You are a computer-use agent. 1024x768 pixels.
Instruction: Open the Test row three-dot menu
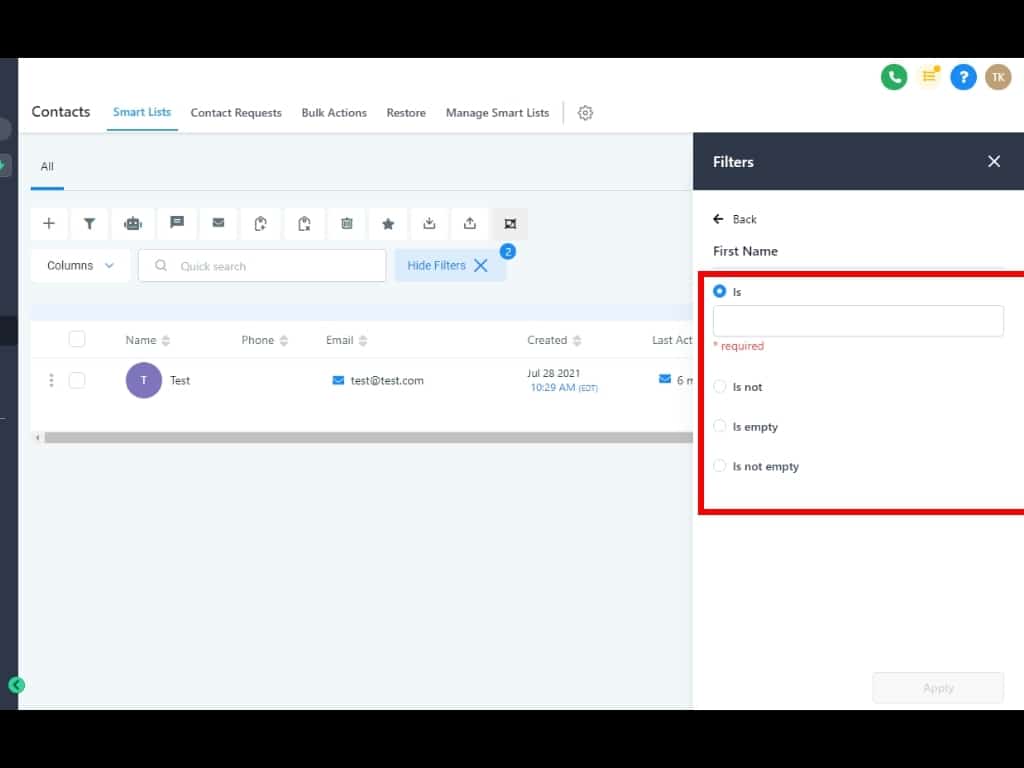tap(51, 380)
